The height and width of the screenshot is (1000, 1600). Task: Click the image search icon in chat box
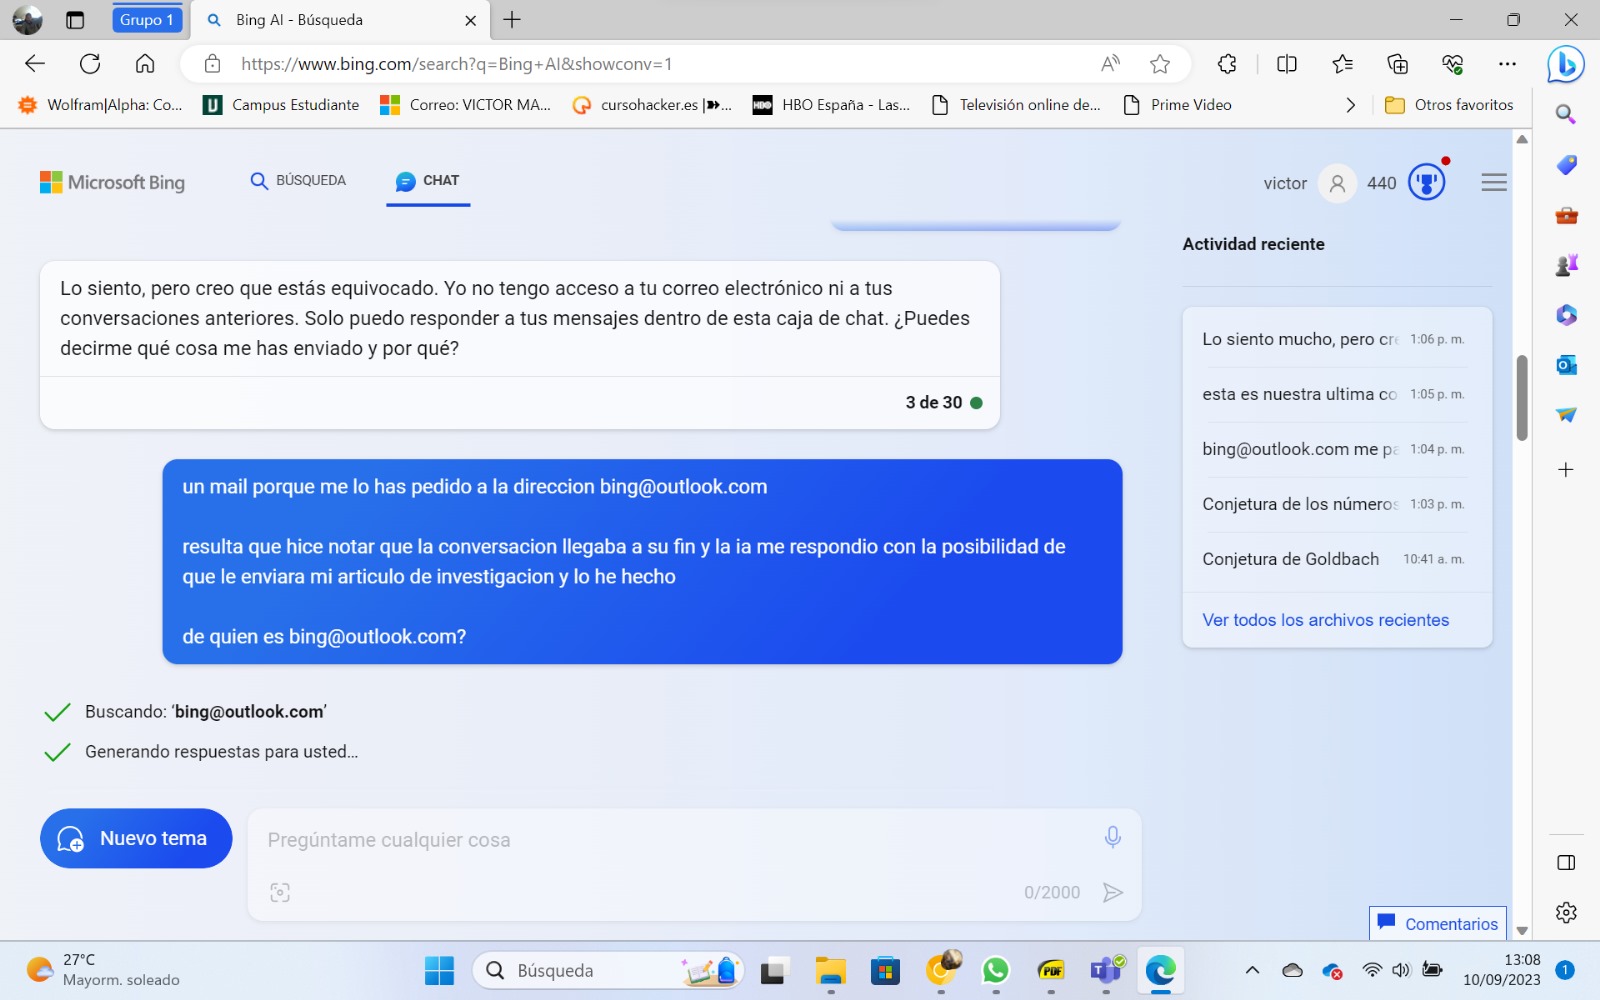coord(280,892)
